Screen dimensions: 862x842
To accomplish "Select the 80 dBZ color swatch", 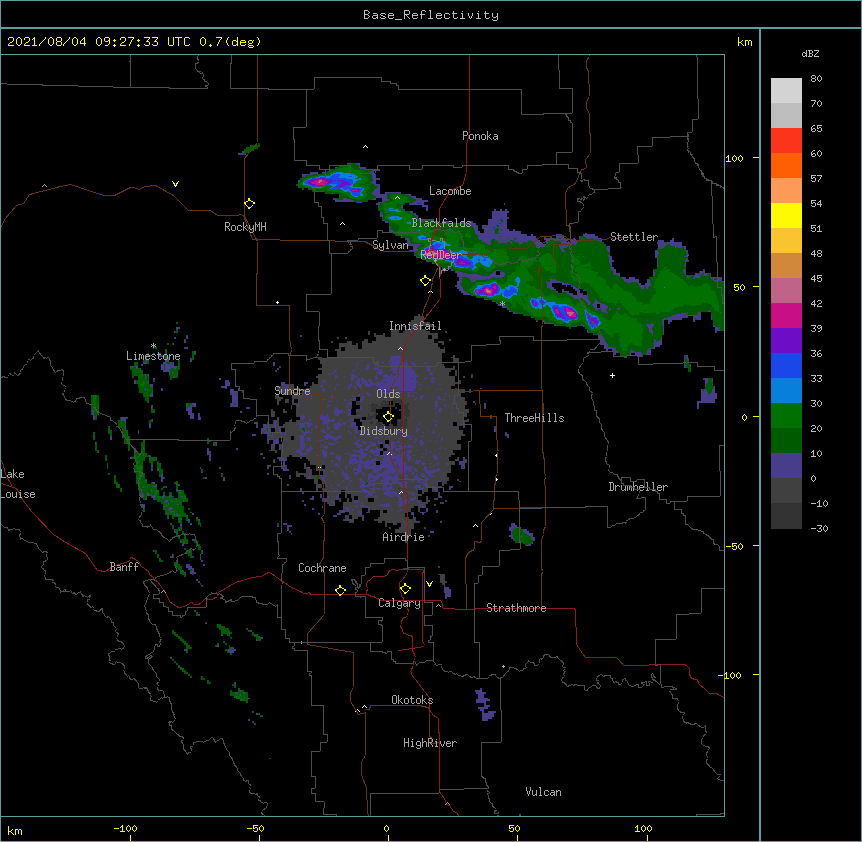I will click(x=786, y=91).
